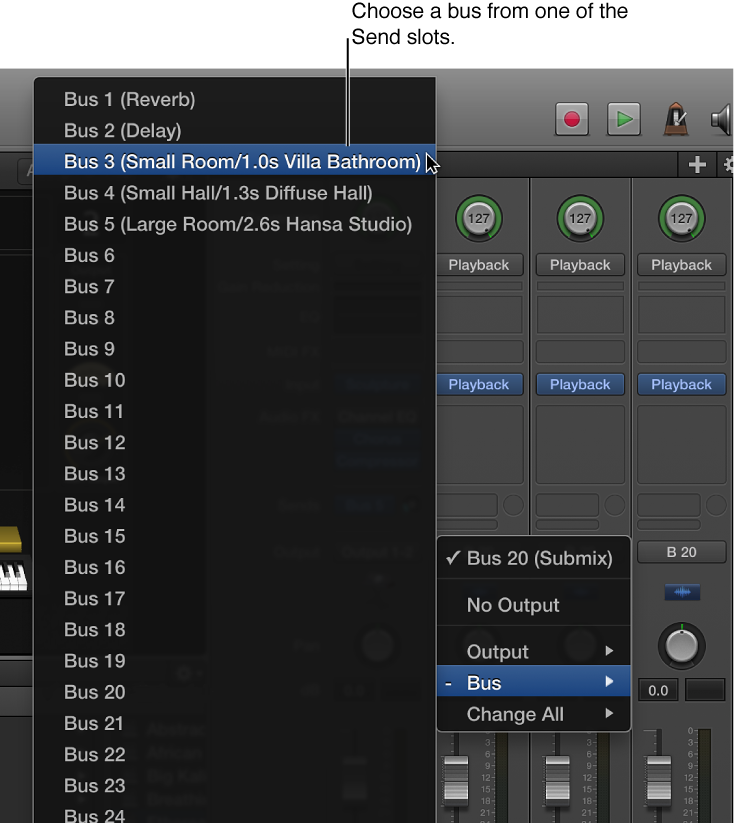Open the metronome

675,118
